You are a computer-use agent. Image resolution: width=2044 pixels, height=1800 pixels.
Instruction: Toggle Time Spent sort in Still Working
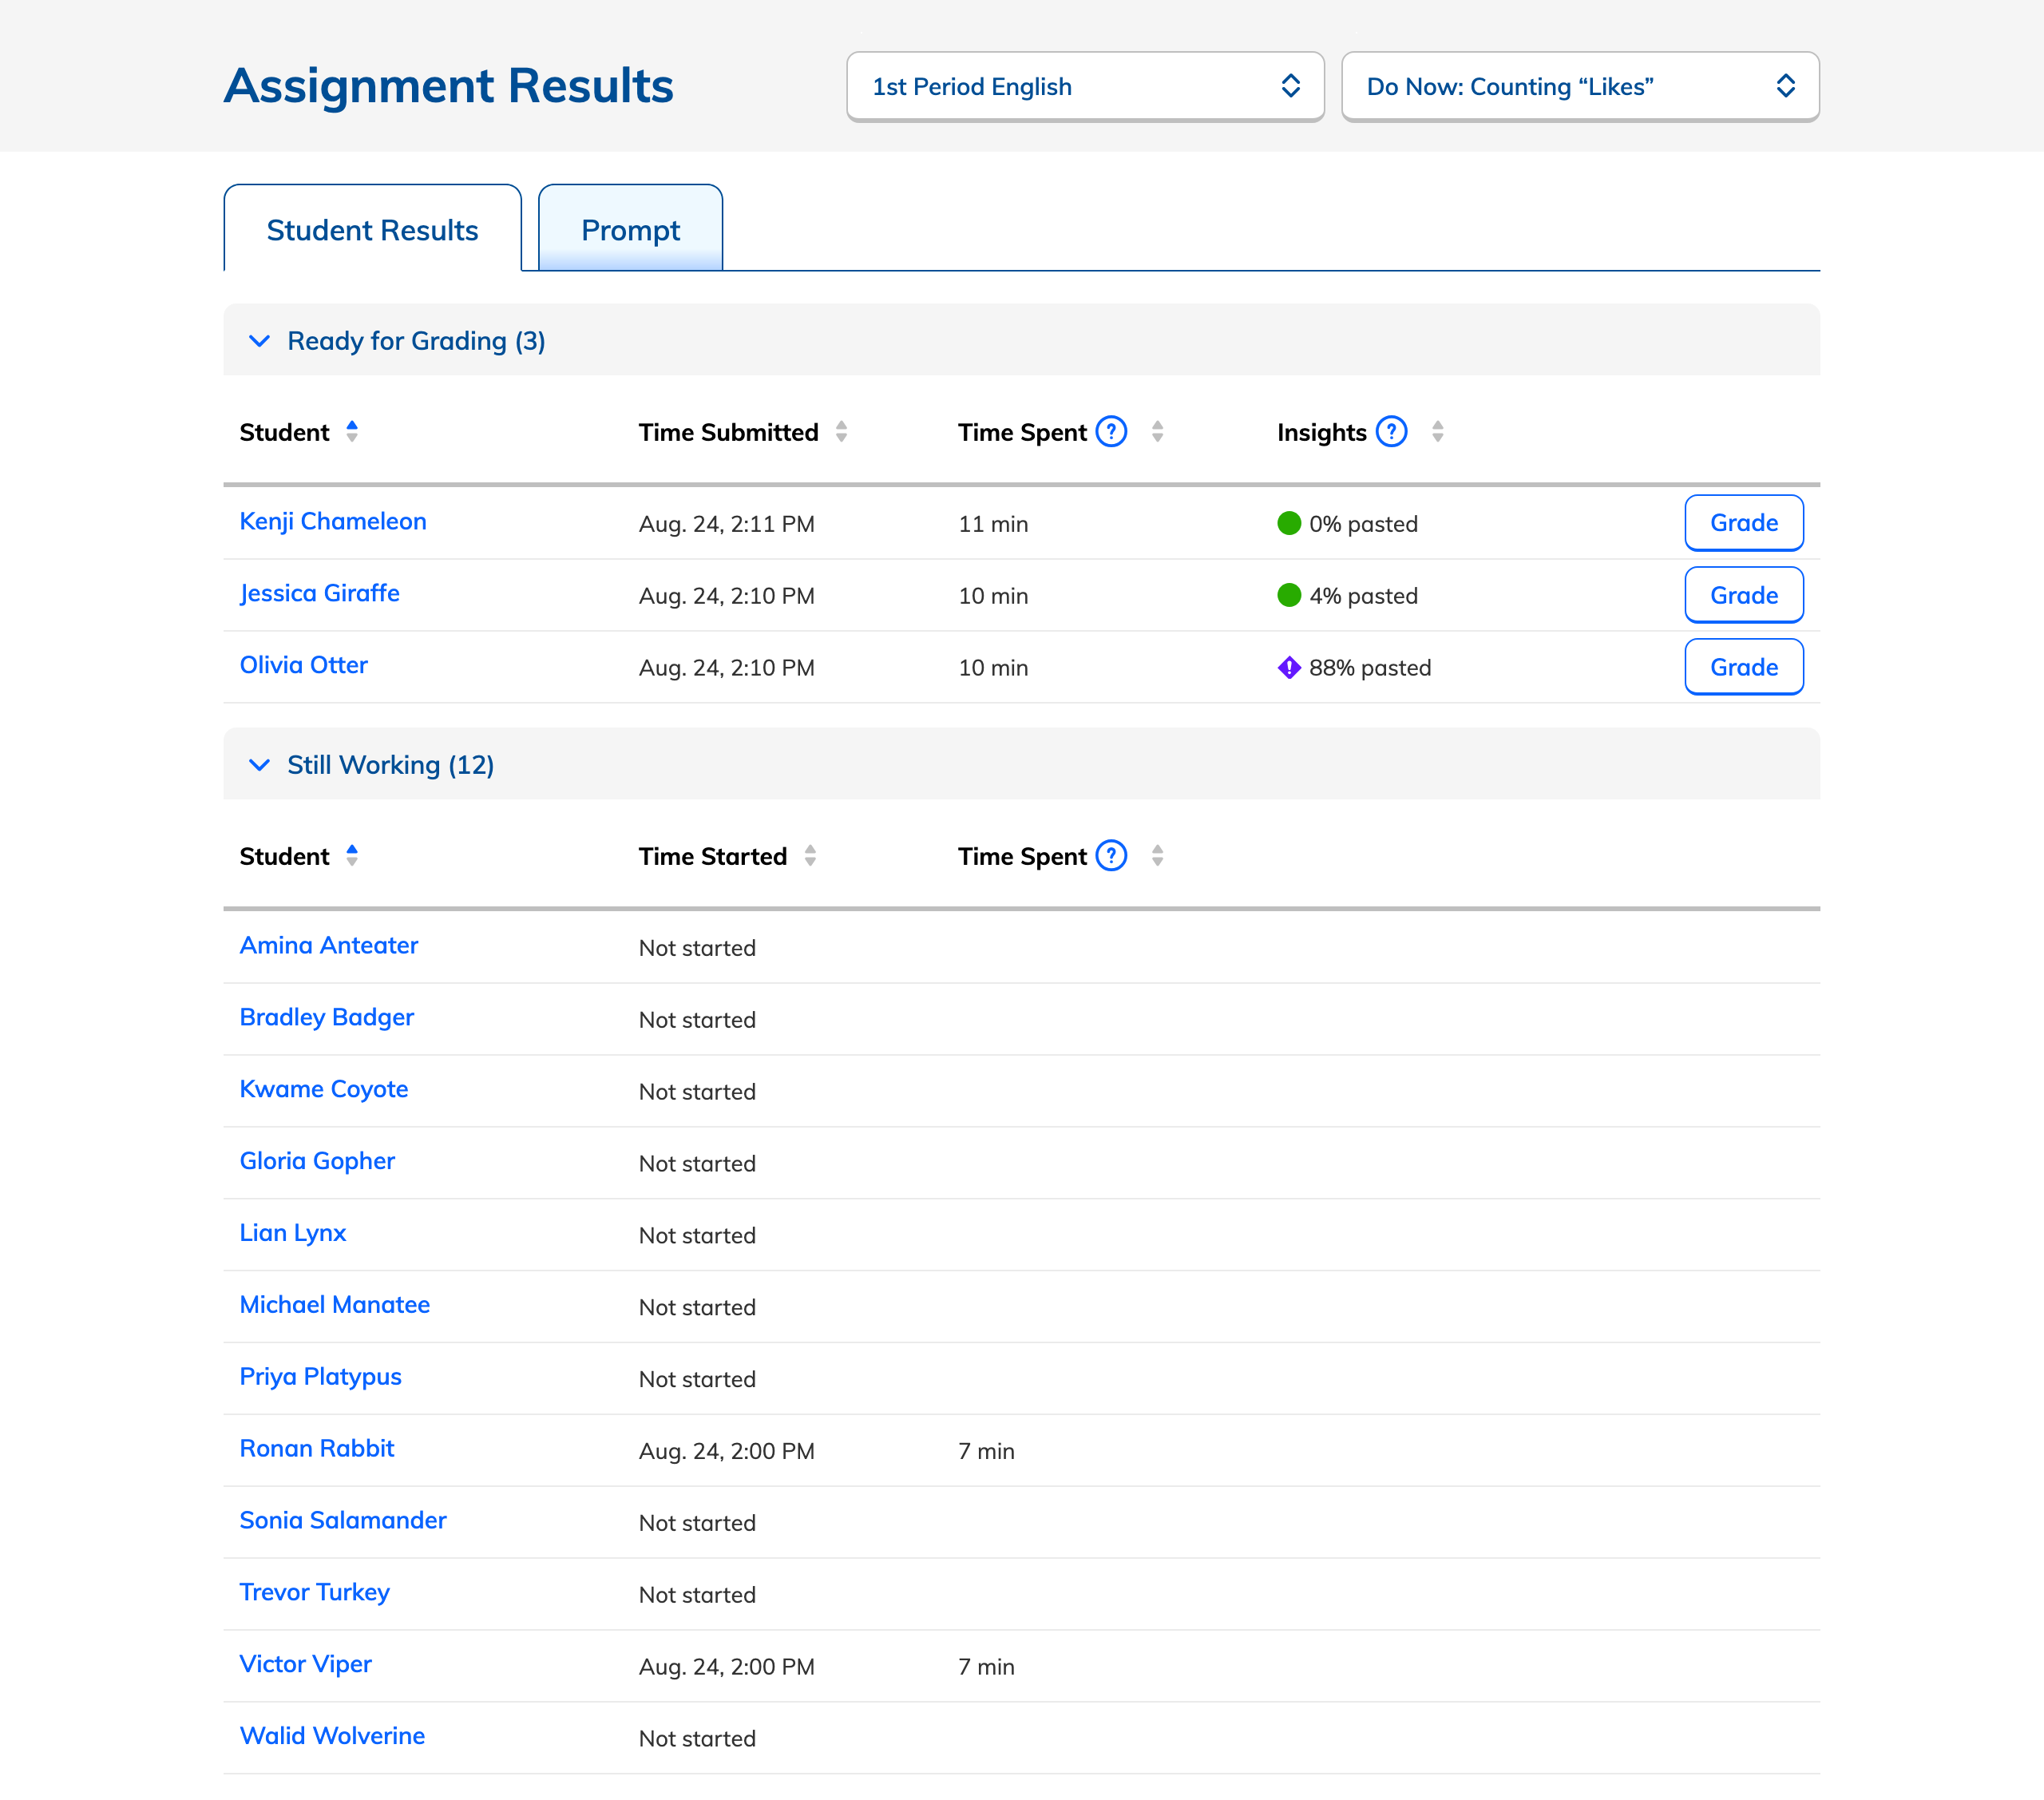1157,856
